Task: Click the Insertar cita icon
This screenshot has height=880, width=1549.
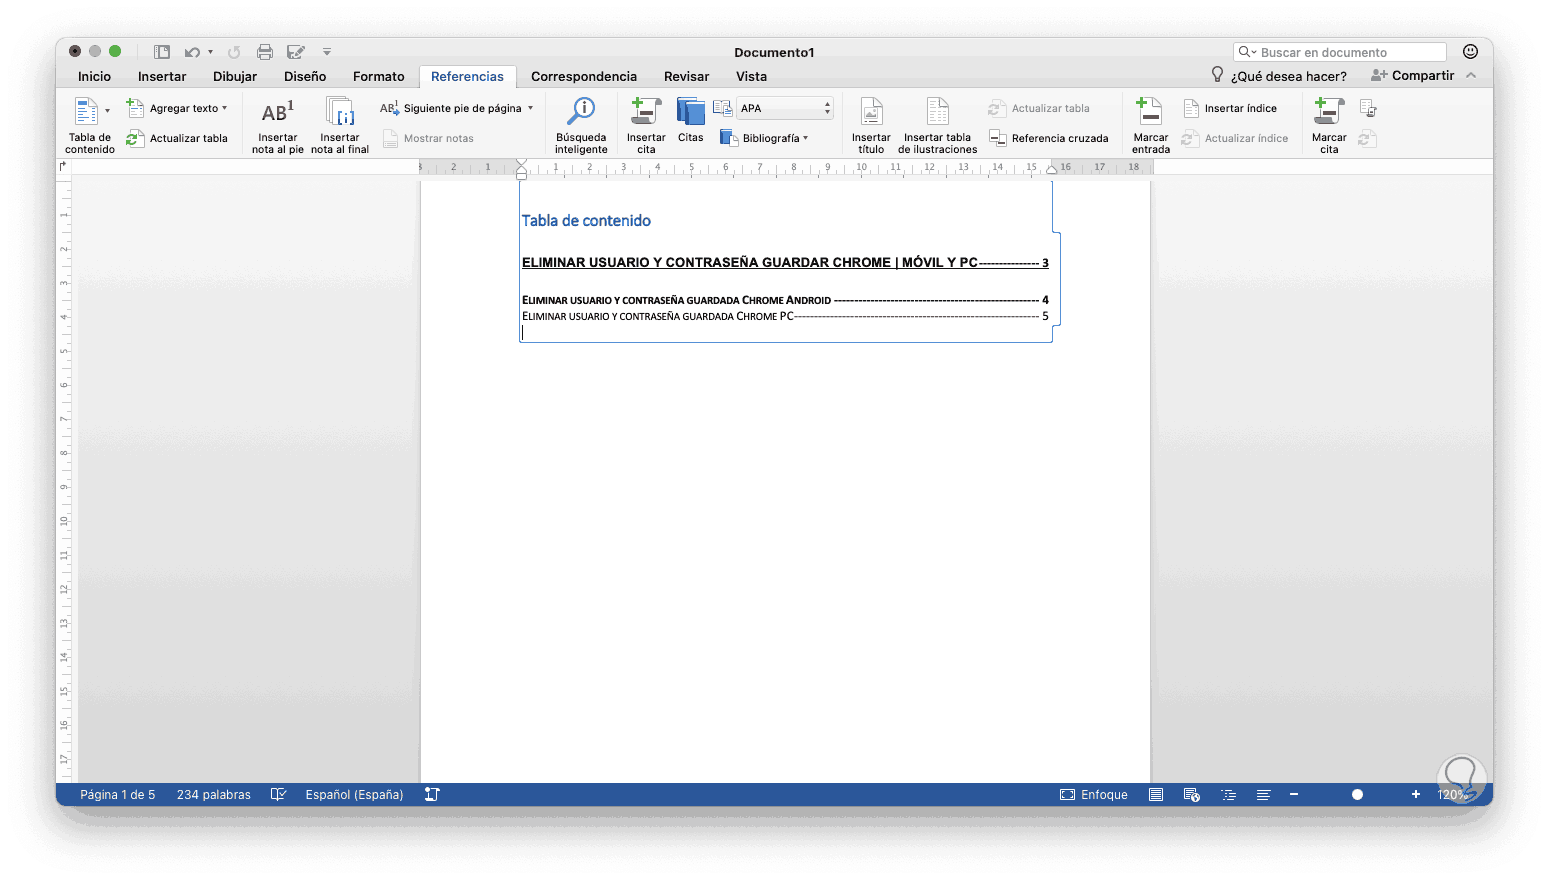Action: (x=646, y=111)
